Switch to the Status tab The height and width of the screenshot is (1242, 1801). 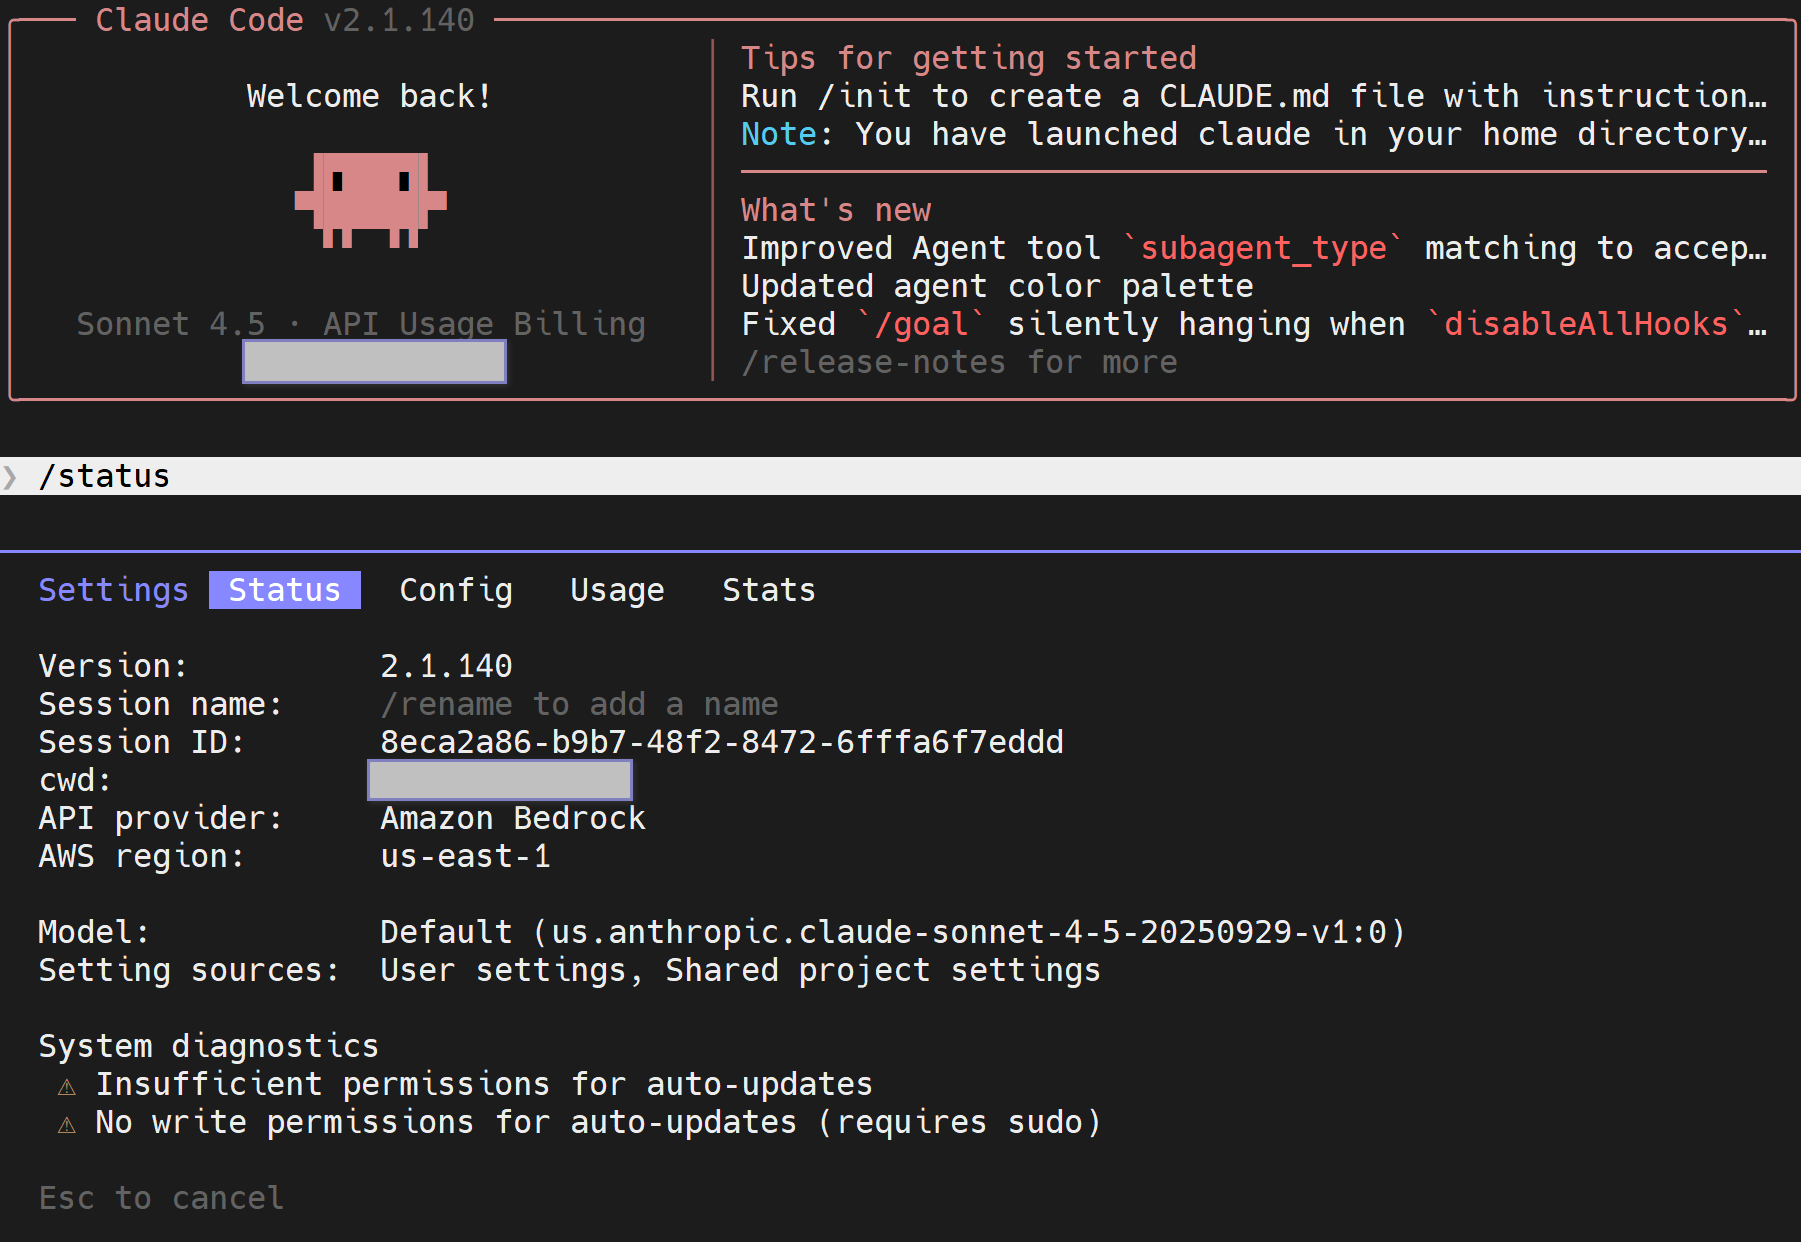pyautogui.click(x=285, y=590)
